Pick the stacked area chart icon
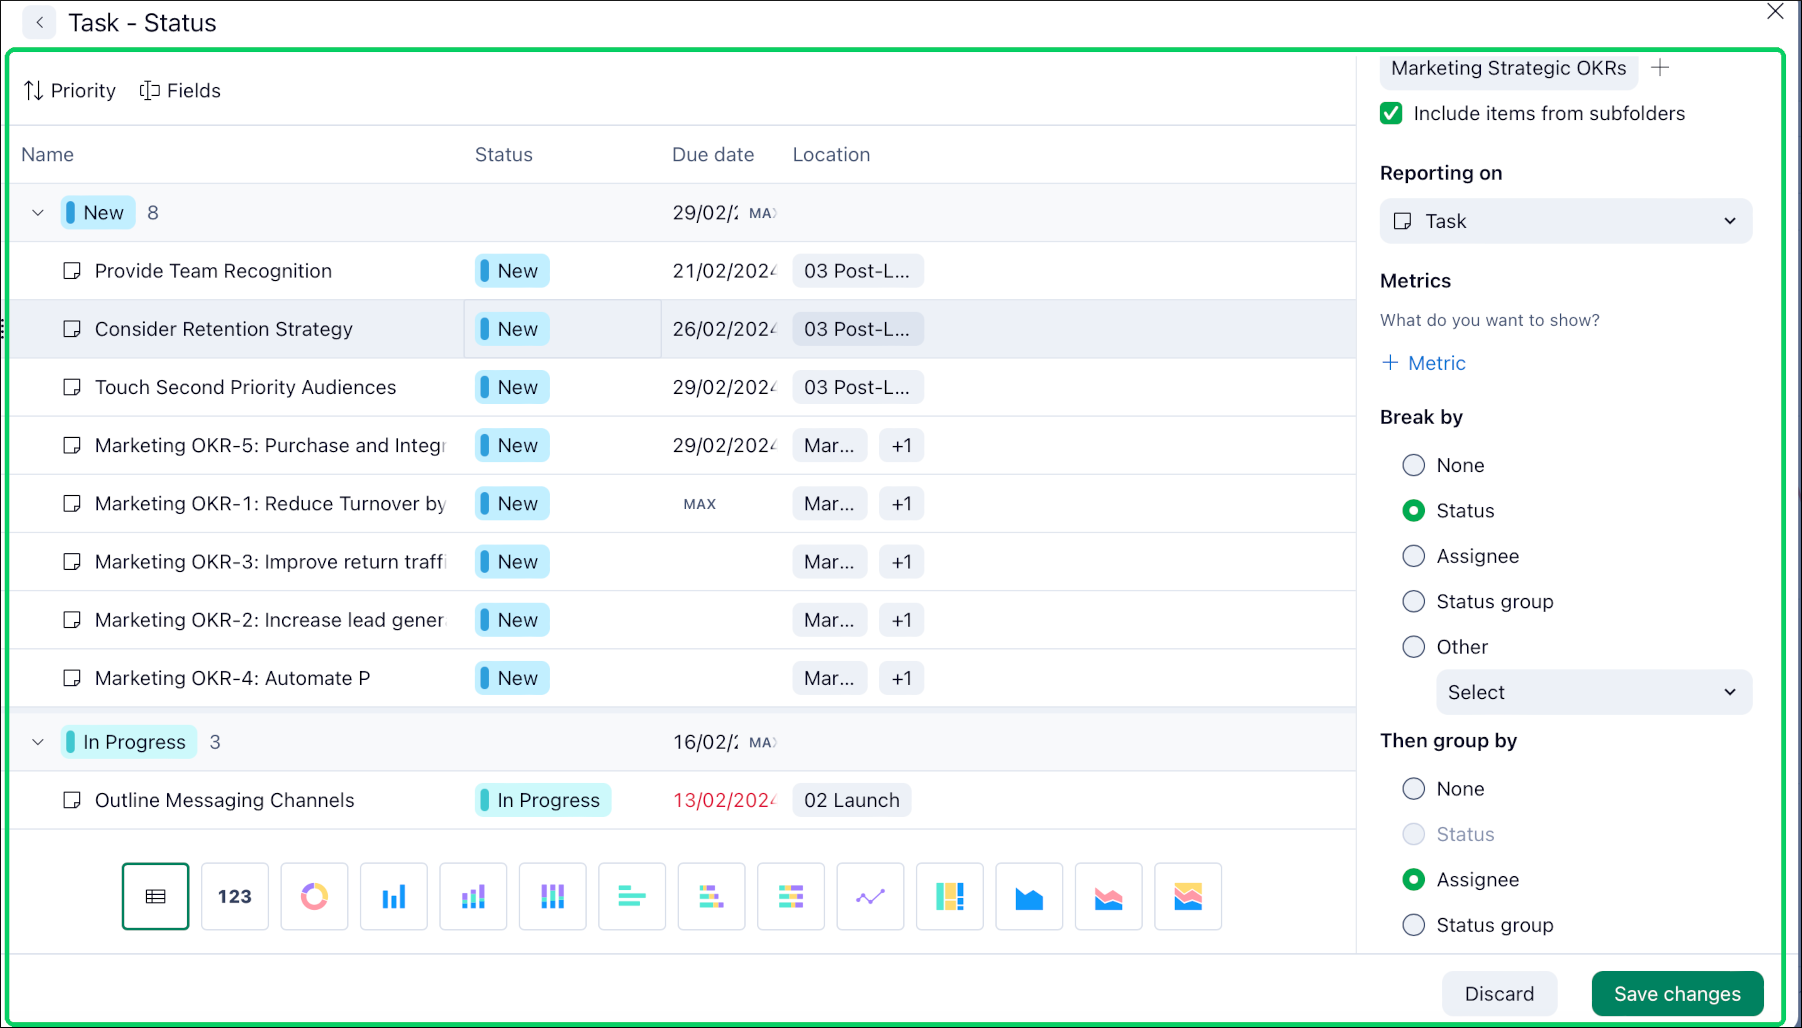This screenshot has height=1028, width=1802. [1108, 896]
